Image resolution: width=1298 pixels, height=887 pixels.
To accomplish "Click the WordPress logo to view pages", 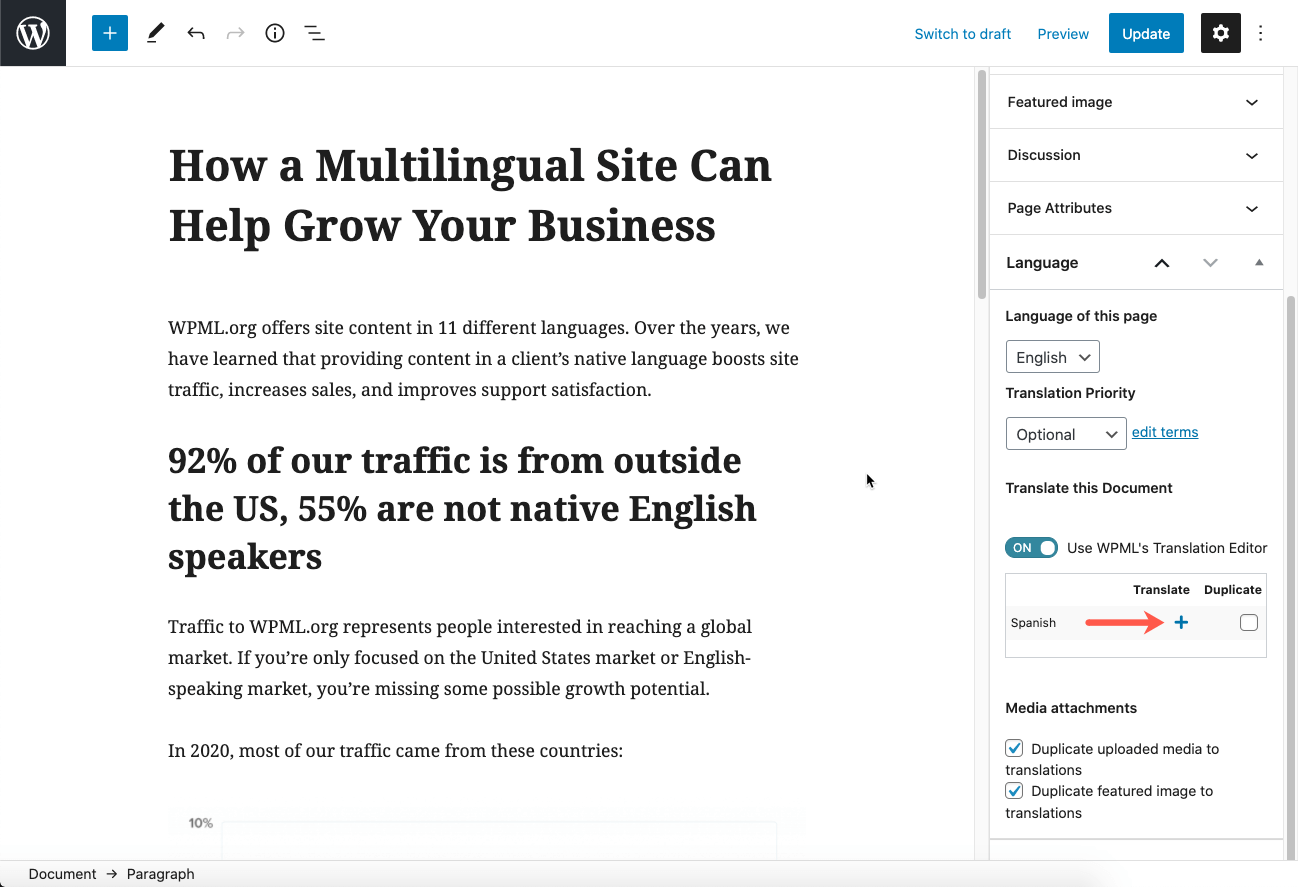I will click(33, 33).
